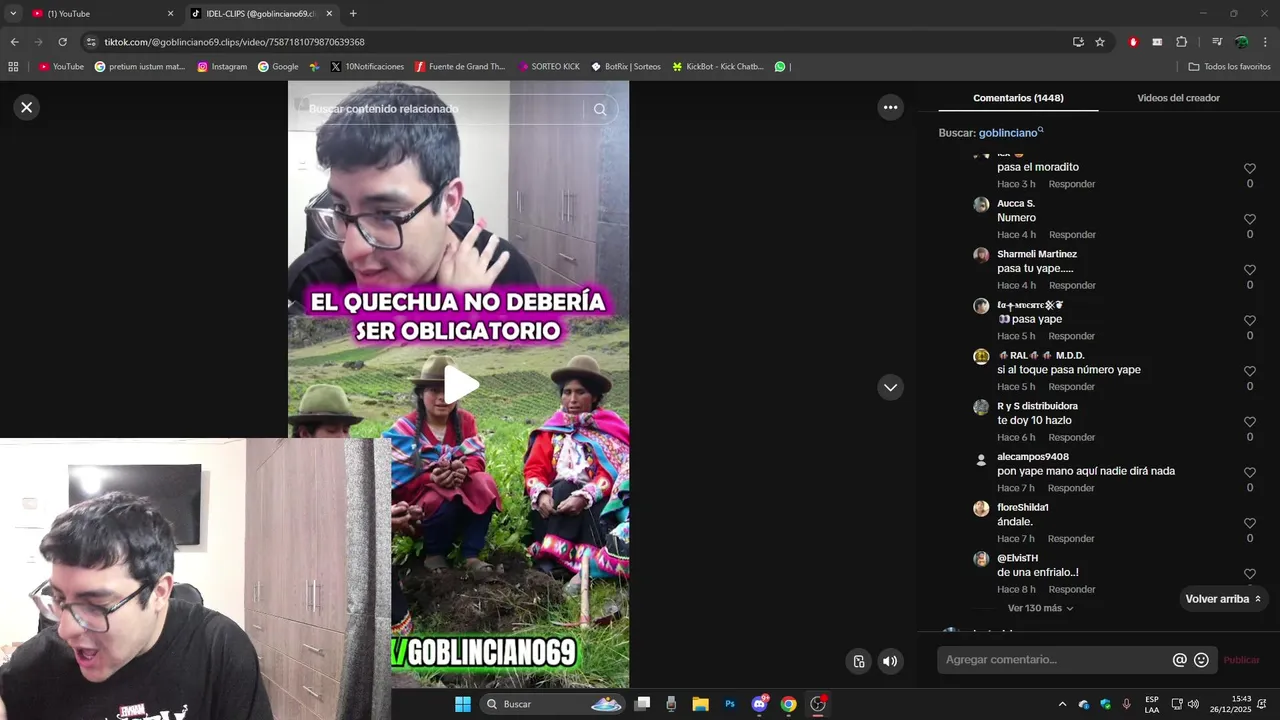Image resolution: width=1280 pixels, height=720 pixels.
Task: Click the Publicar button
Action: tap(1241, 660)
